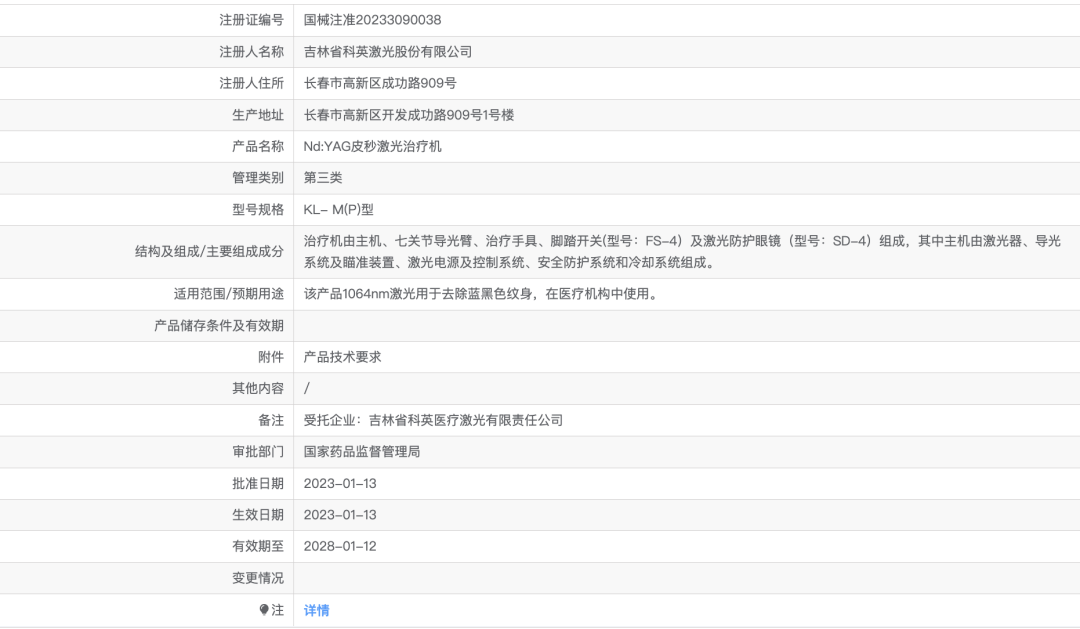Click the 生产地址 label
Image resolution: width=1080 pixels, height=629 pixels.
258,115
